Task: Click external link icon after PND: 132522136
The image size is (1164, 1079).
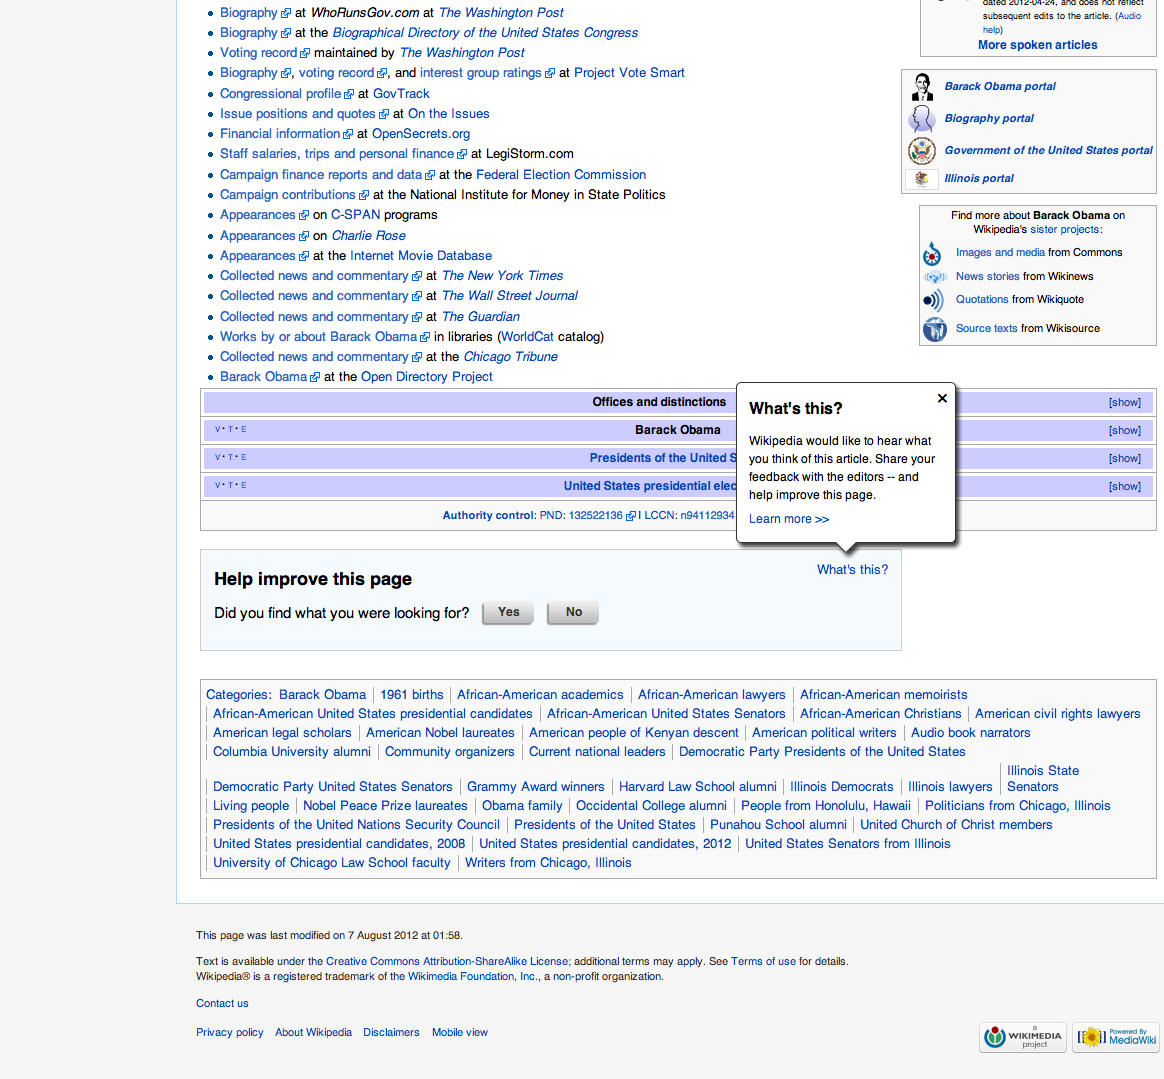Action: click(630, 516)
